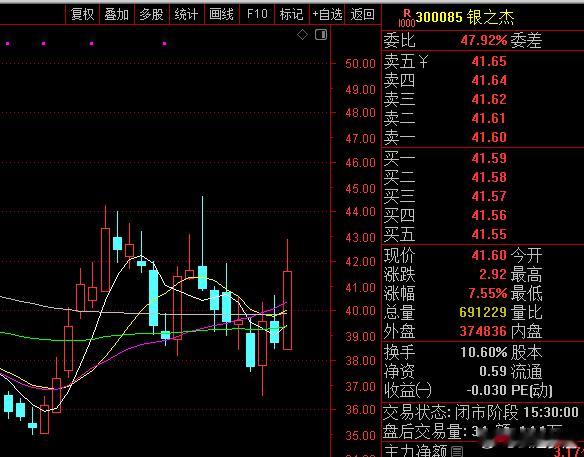The image size is (584, 457).
Task: Click the 50.00 price axis label
Action: click(360, 64)
